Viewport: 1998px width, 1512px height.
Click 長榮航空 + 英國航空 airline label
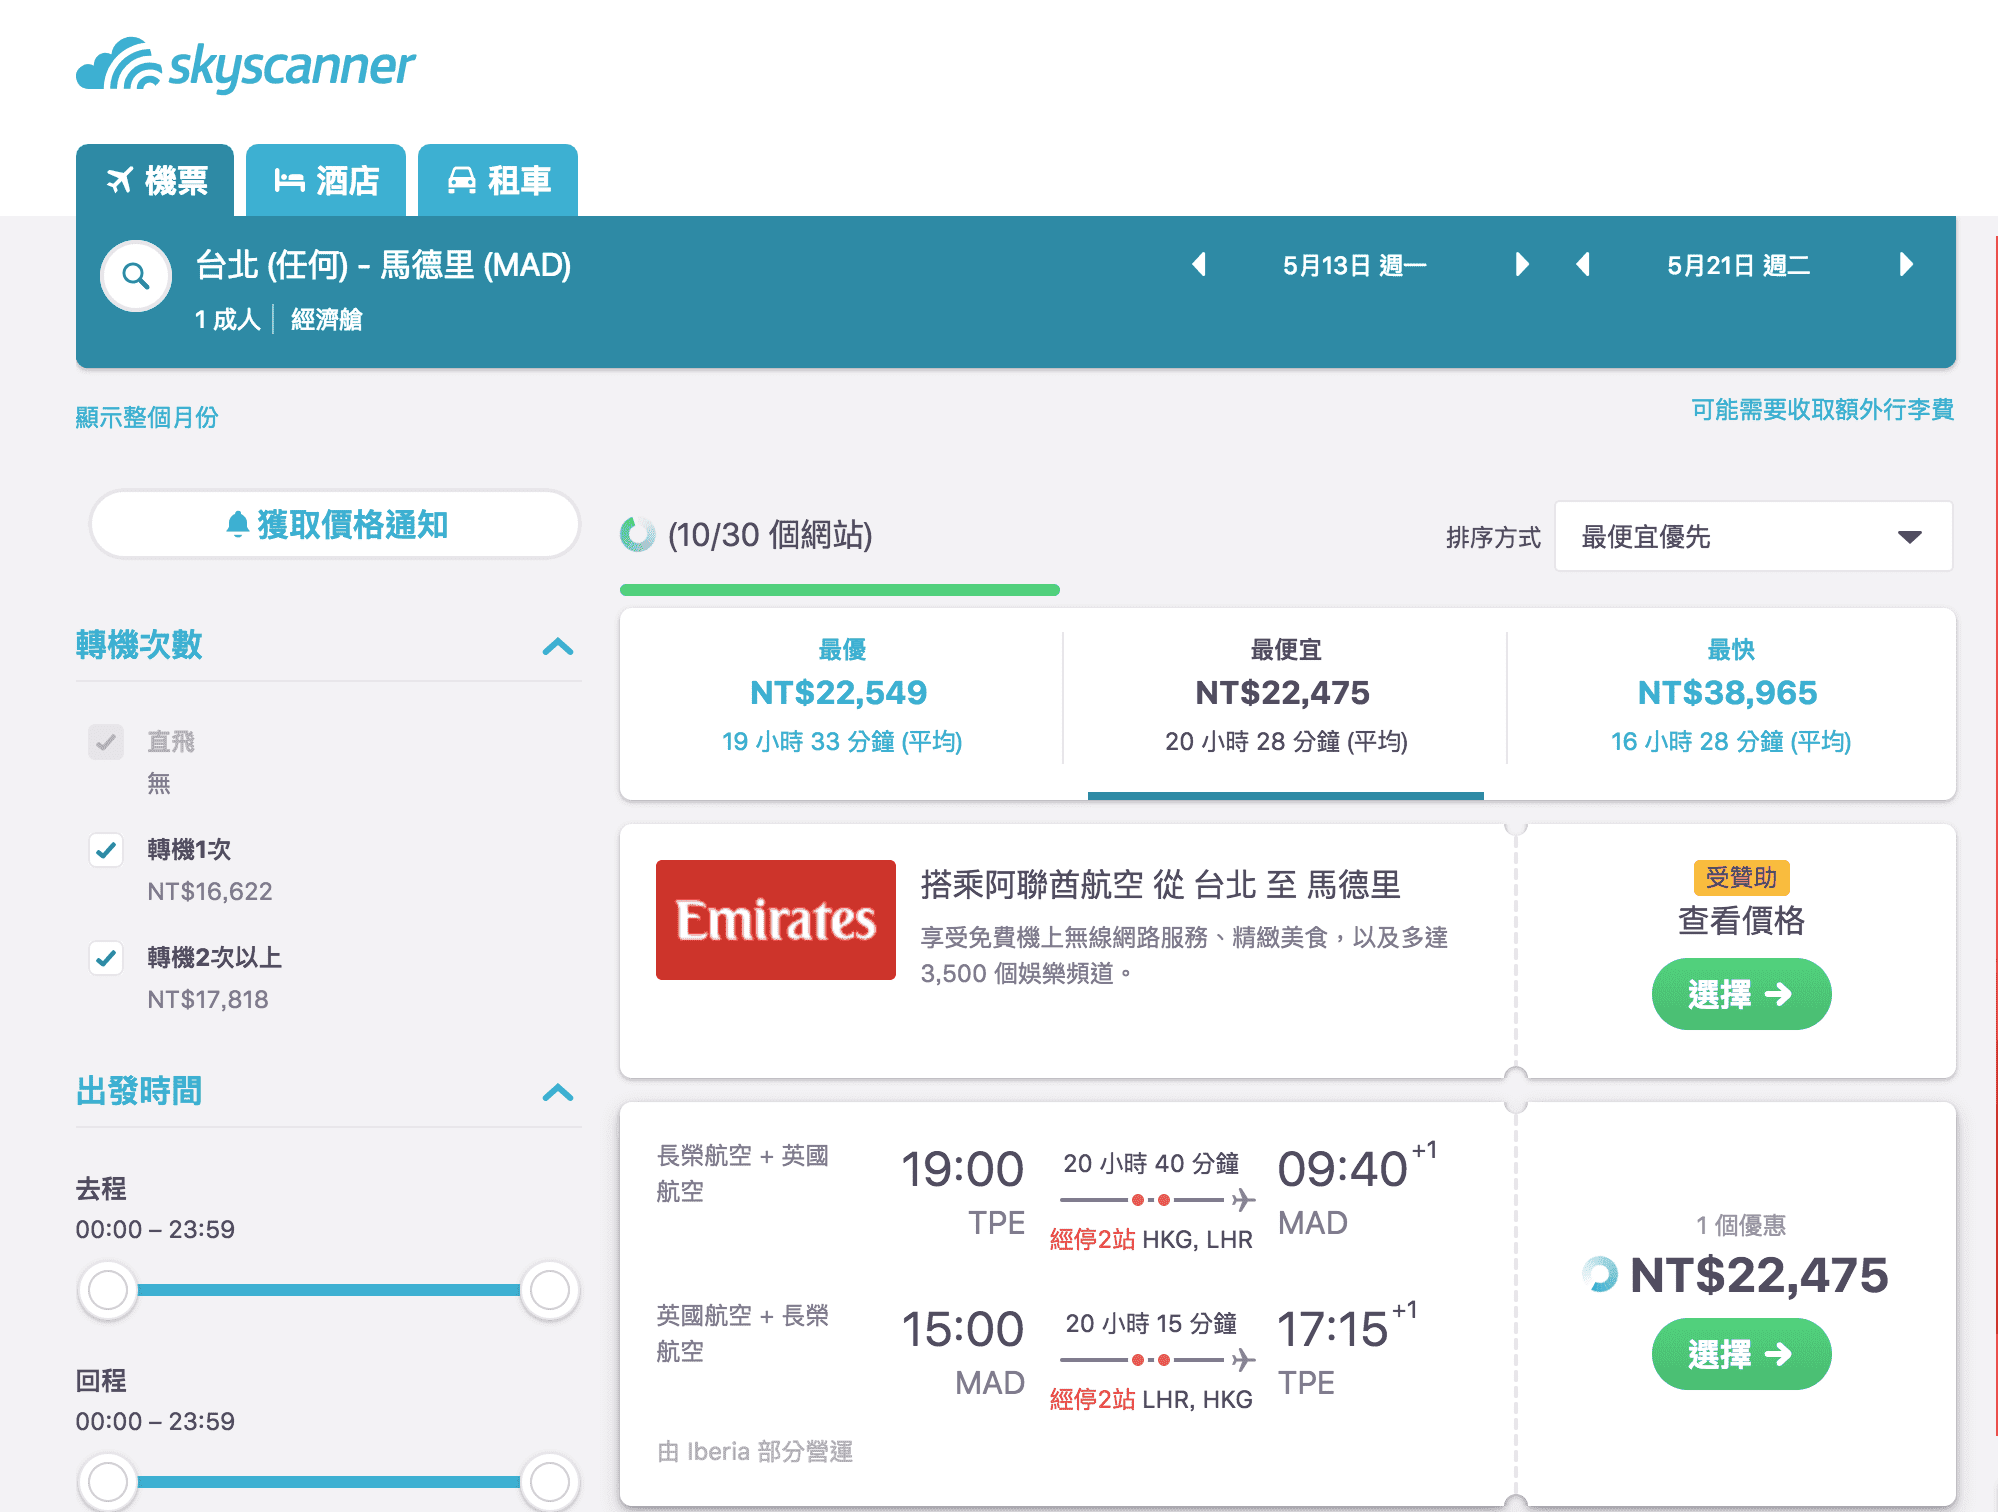[x=743, y=1173]
